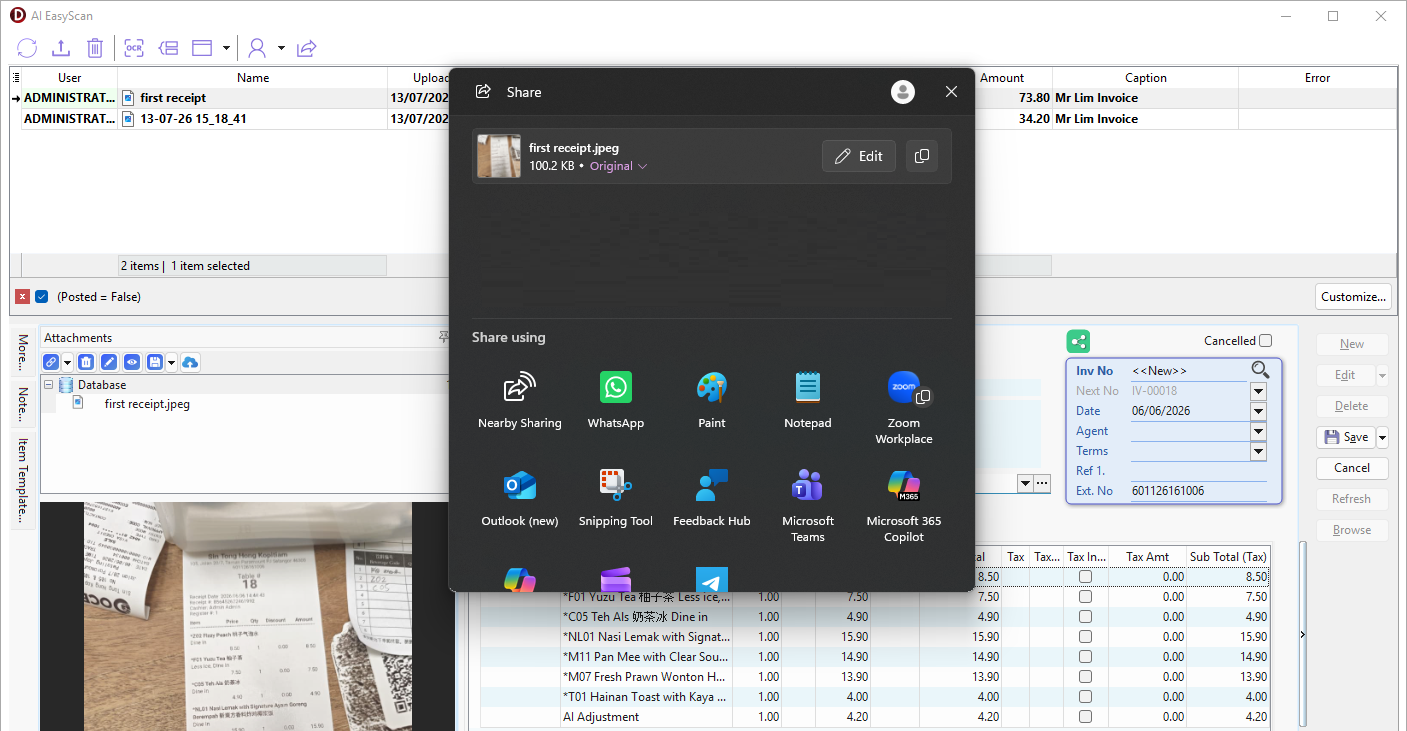Share using Microsoft Teams
This screenshot has width=1407, height=731.
point(808,505)
